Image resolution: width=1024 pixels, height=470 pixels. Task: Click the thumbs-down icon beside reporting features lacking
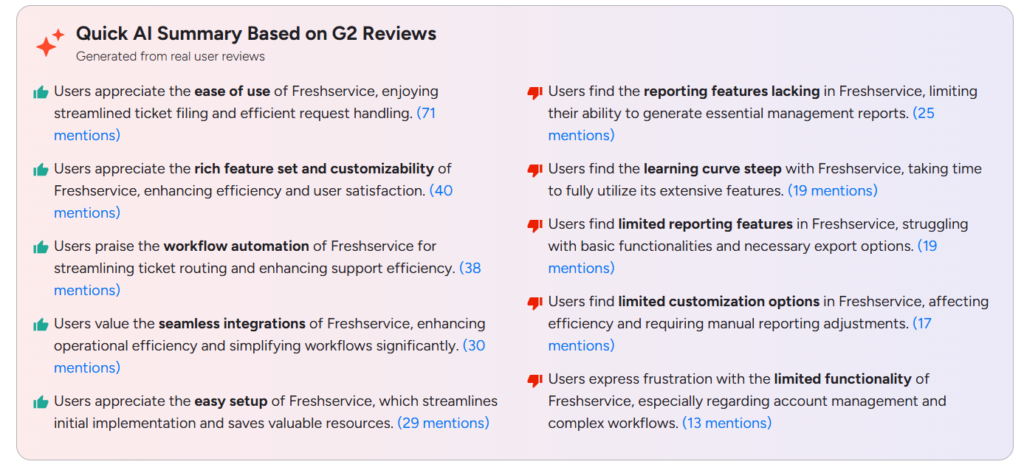tap(535, 93)
